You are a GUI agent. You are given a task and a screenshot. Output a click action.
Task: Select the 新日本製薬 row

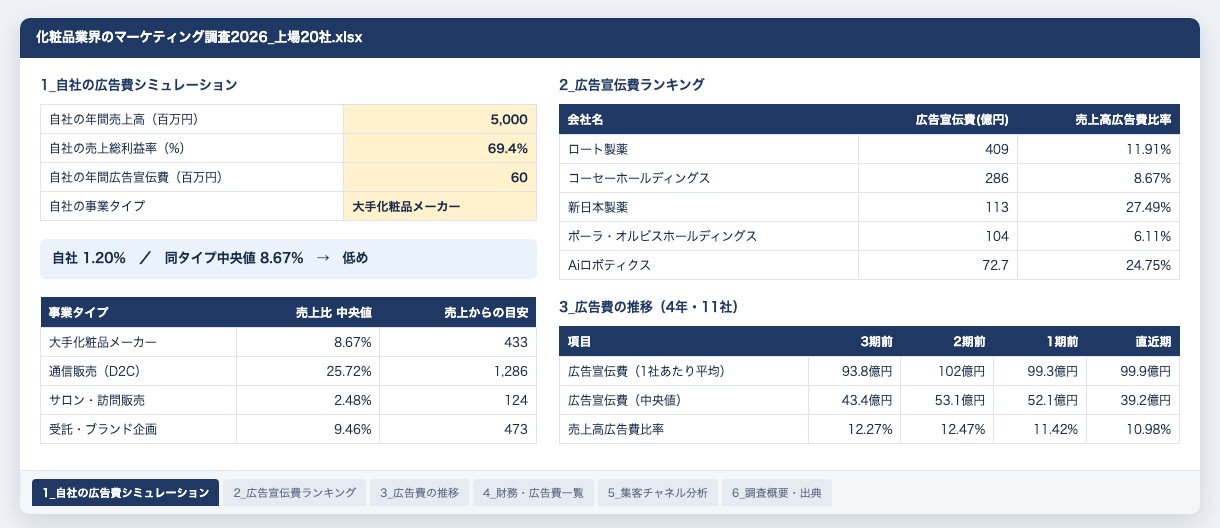[869, 207]
